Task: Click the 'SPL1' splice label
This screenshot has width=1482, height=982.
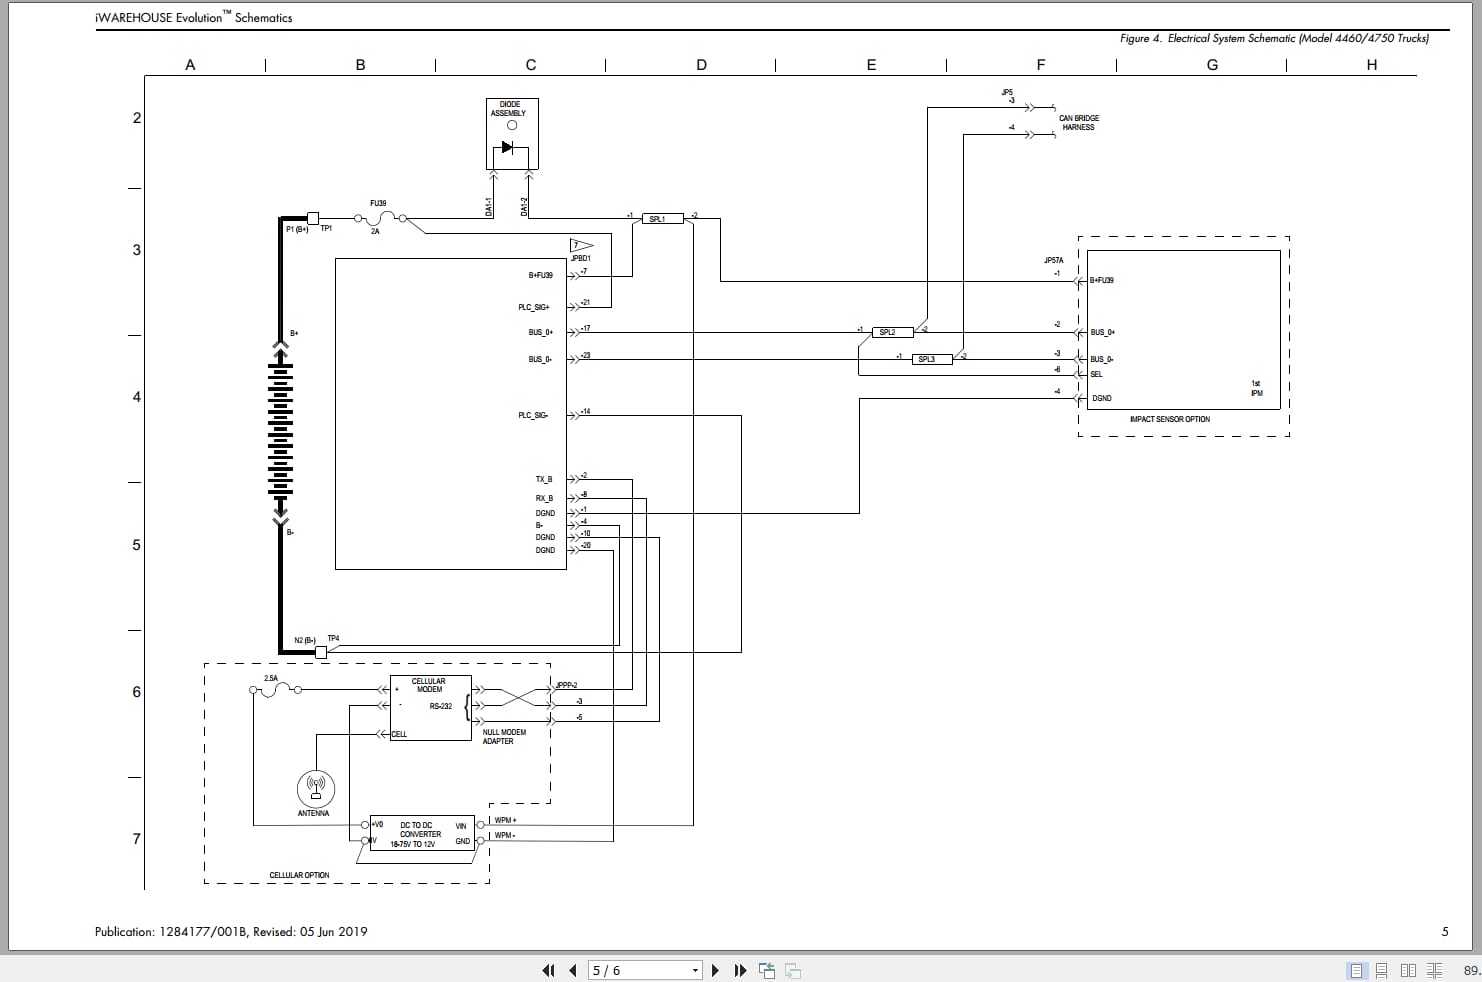Action: point(657,219)
